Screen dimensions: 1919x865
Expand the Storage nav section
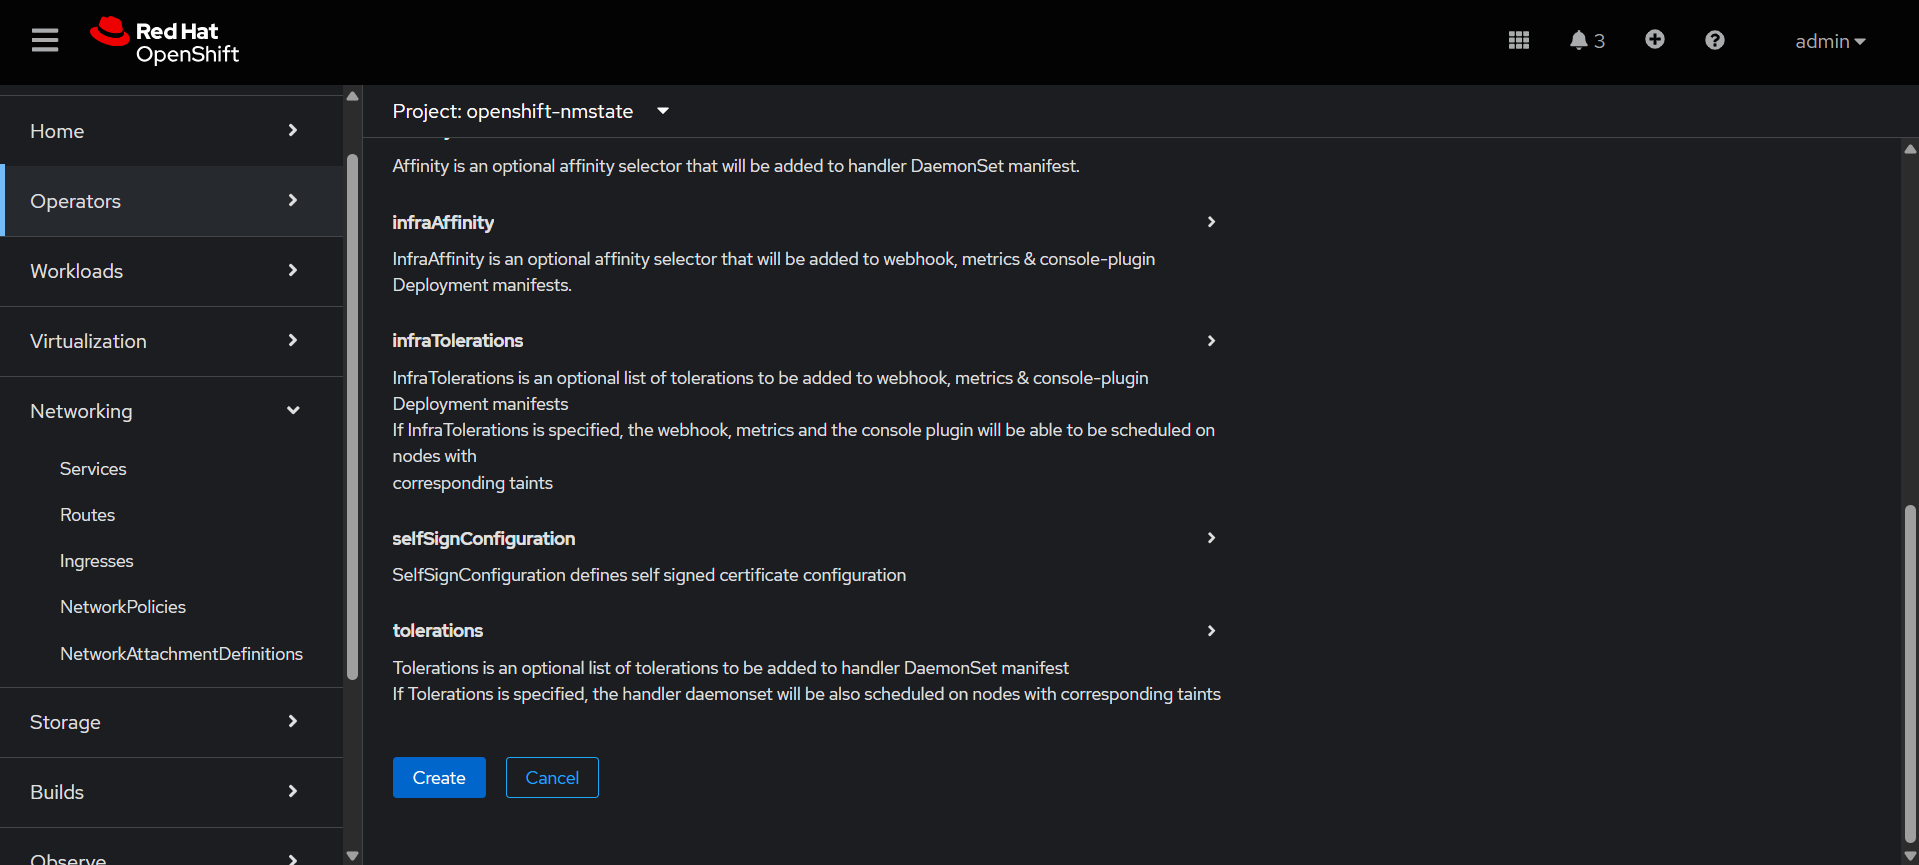165,722
